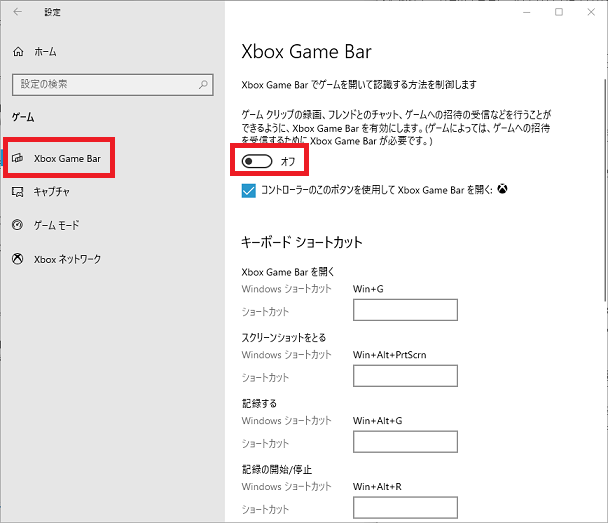Screen dimensions: 608x523
Task: Open キャプチャ settings section
Action: pos(52,192)
